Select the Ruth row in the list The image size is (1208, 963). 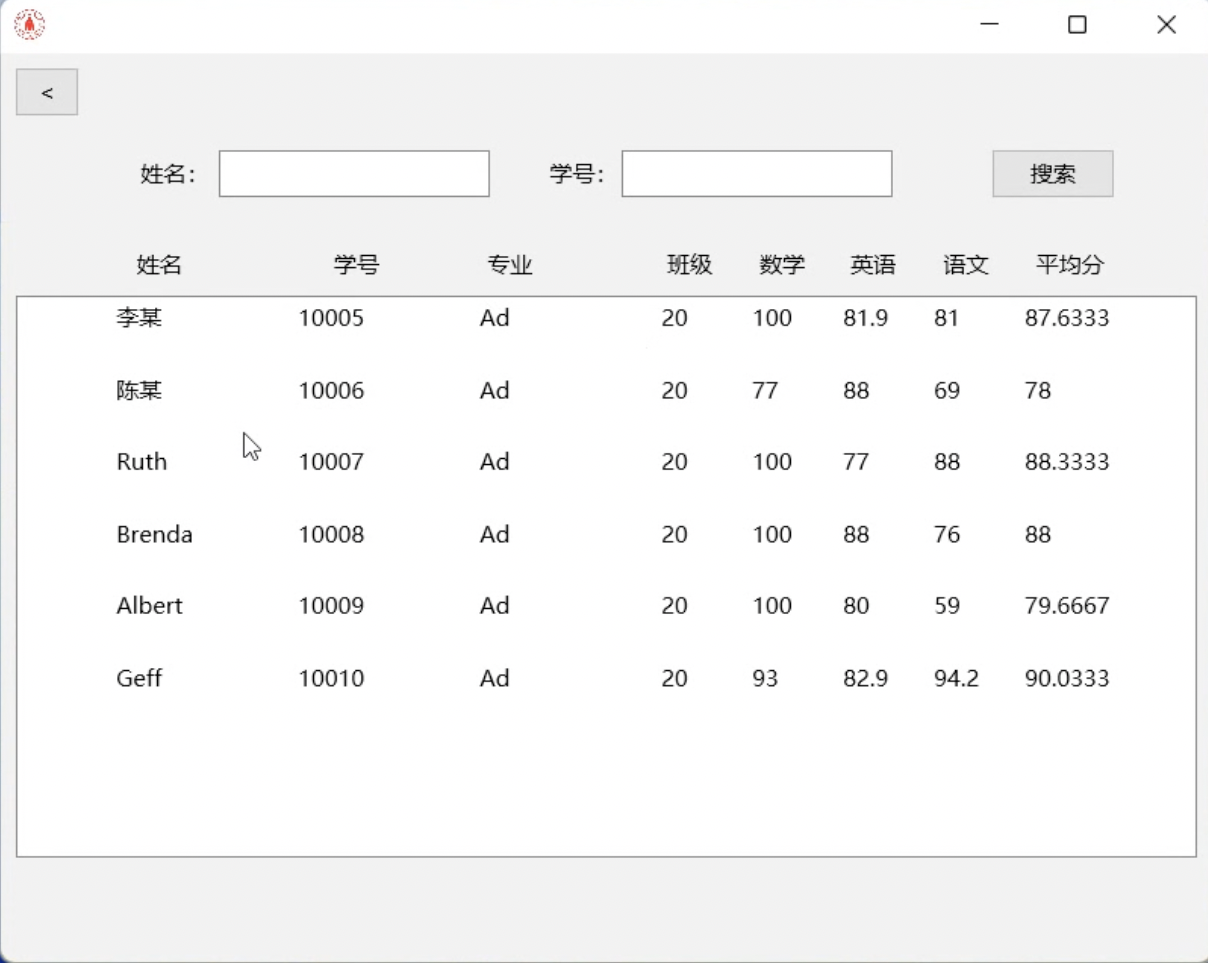tap(141, 462)
